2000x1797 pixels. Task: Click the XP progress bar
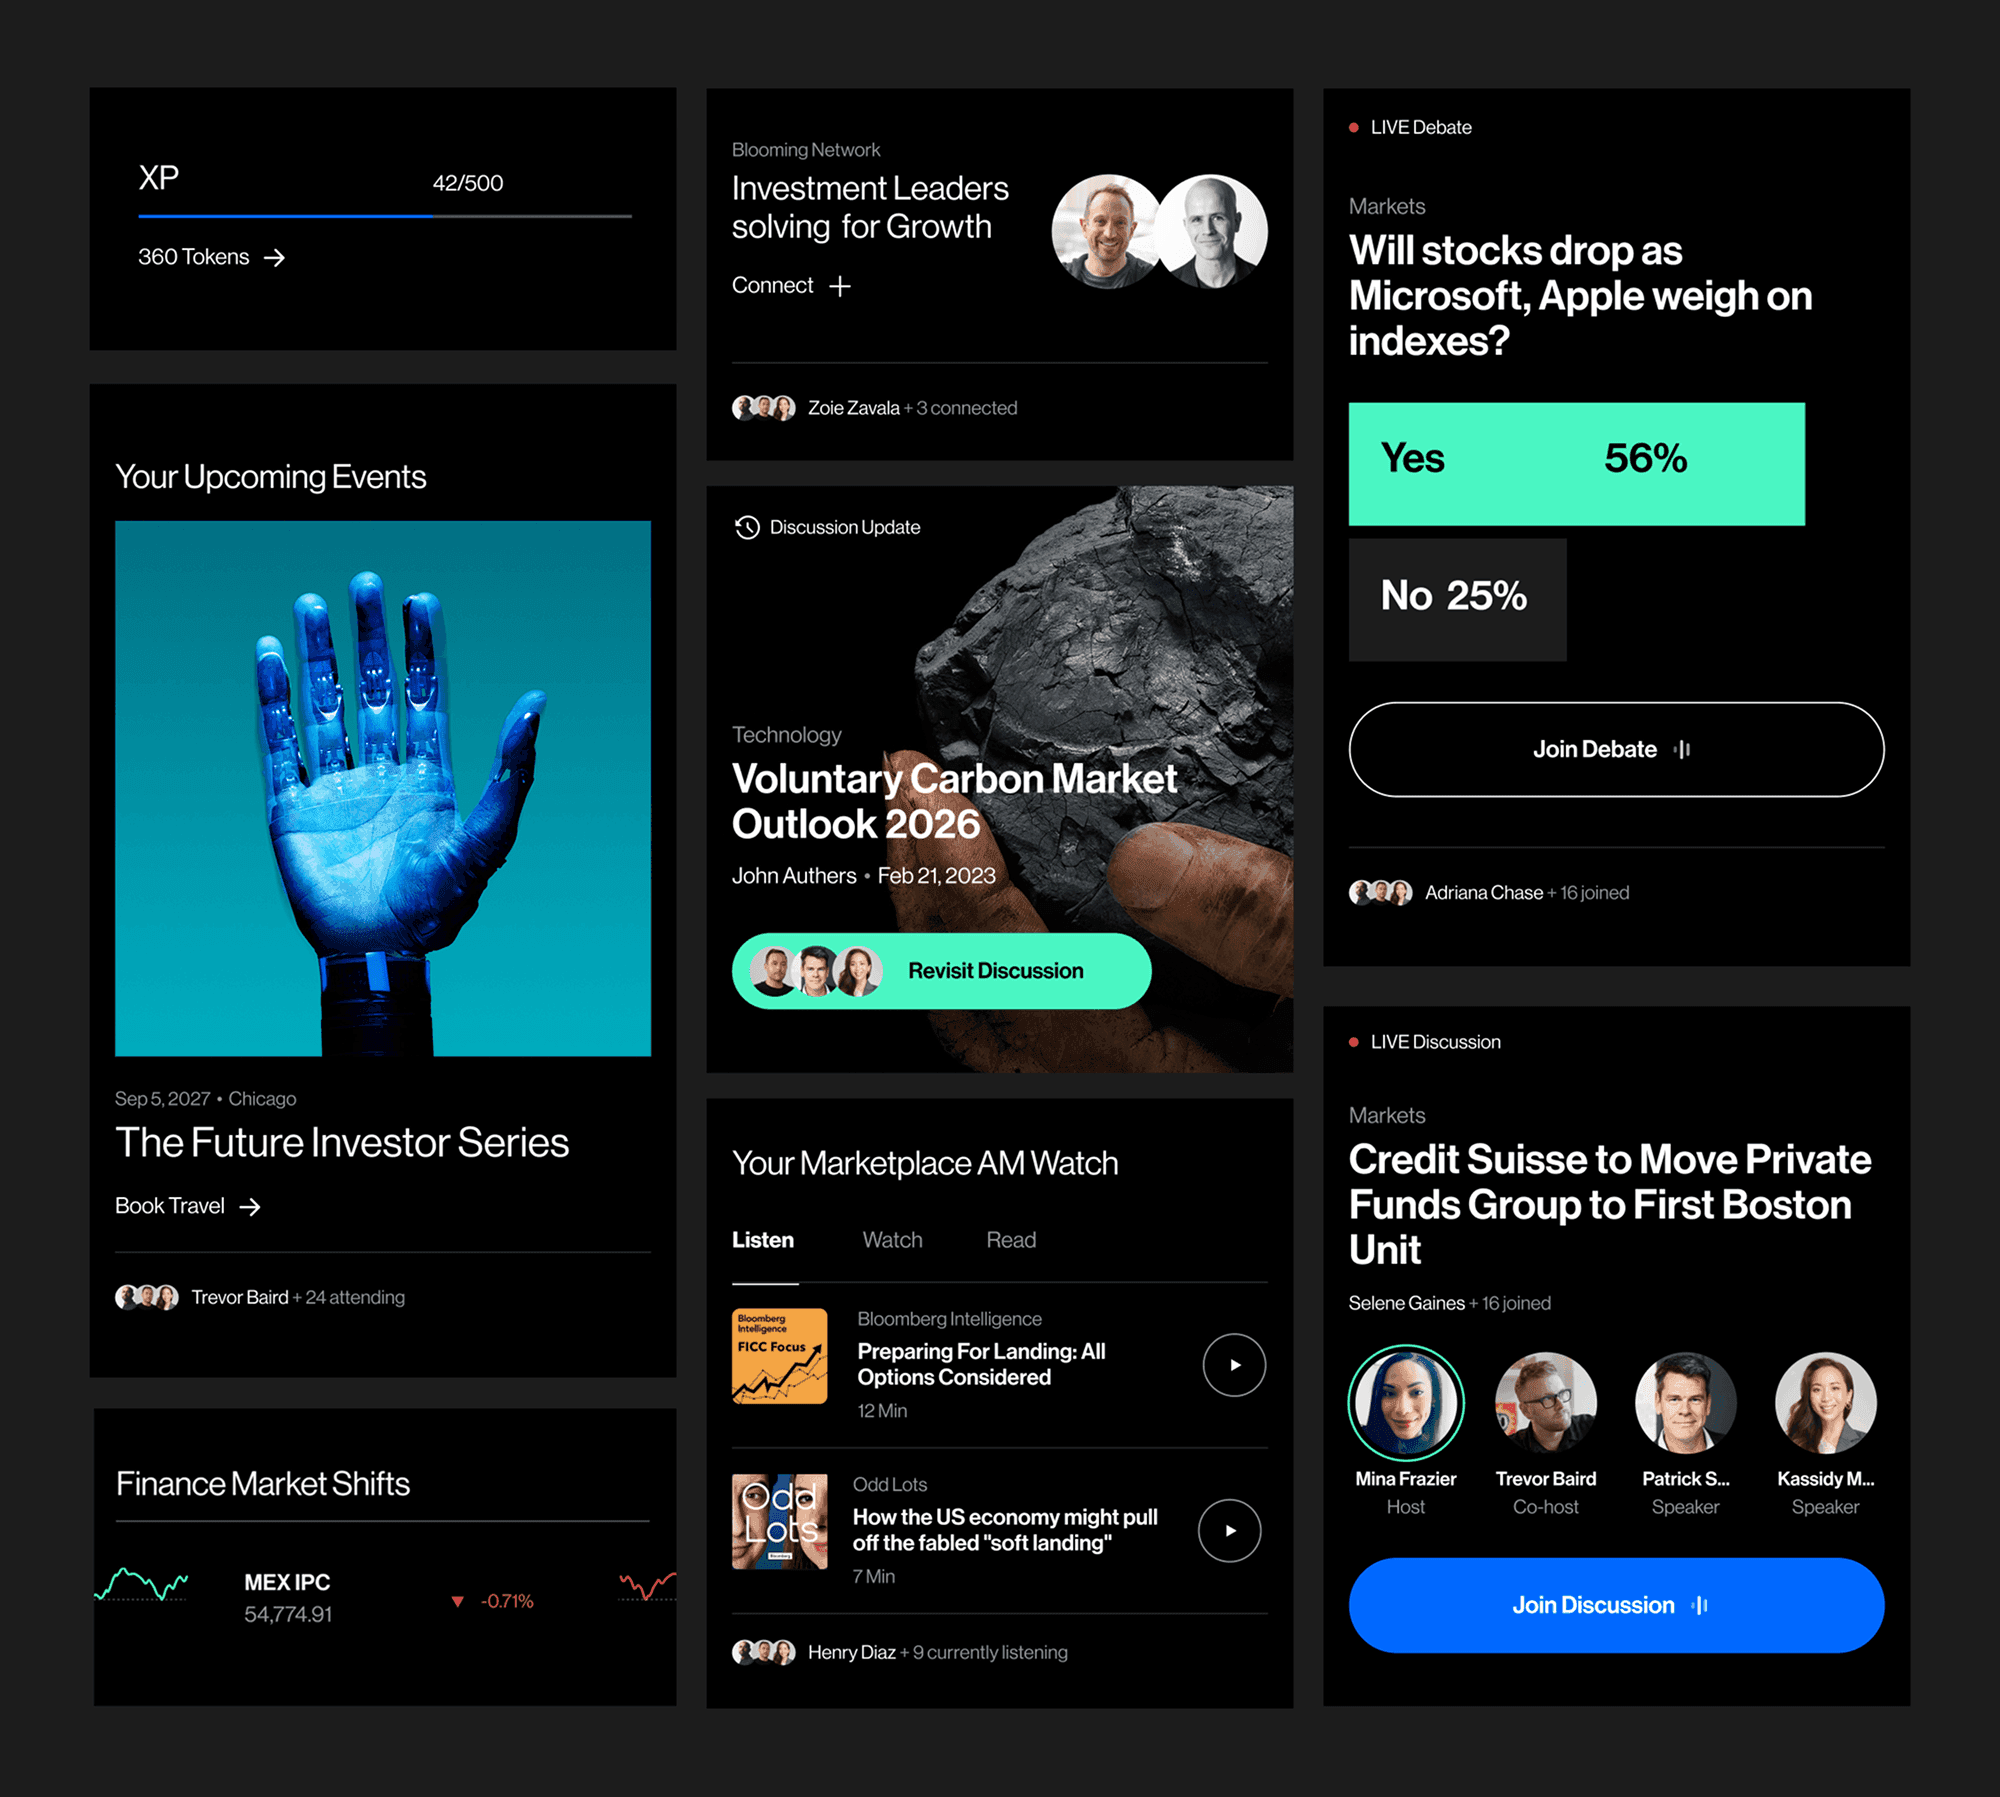click(x=385, y=215)
